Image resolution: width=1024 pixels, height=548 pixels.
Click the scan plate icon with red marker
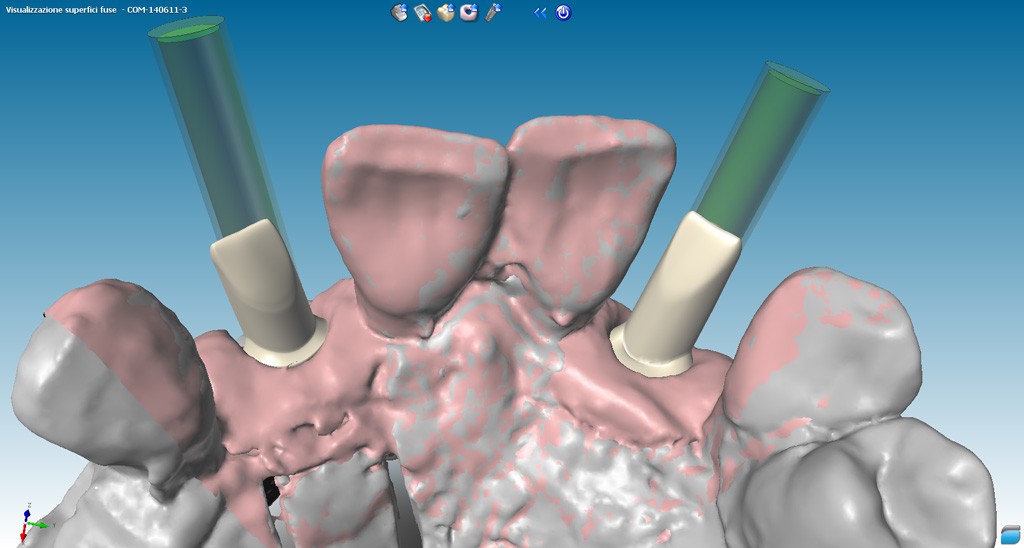[423, 12]
